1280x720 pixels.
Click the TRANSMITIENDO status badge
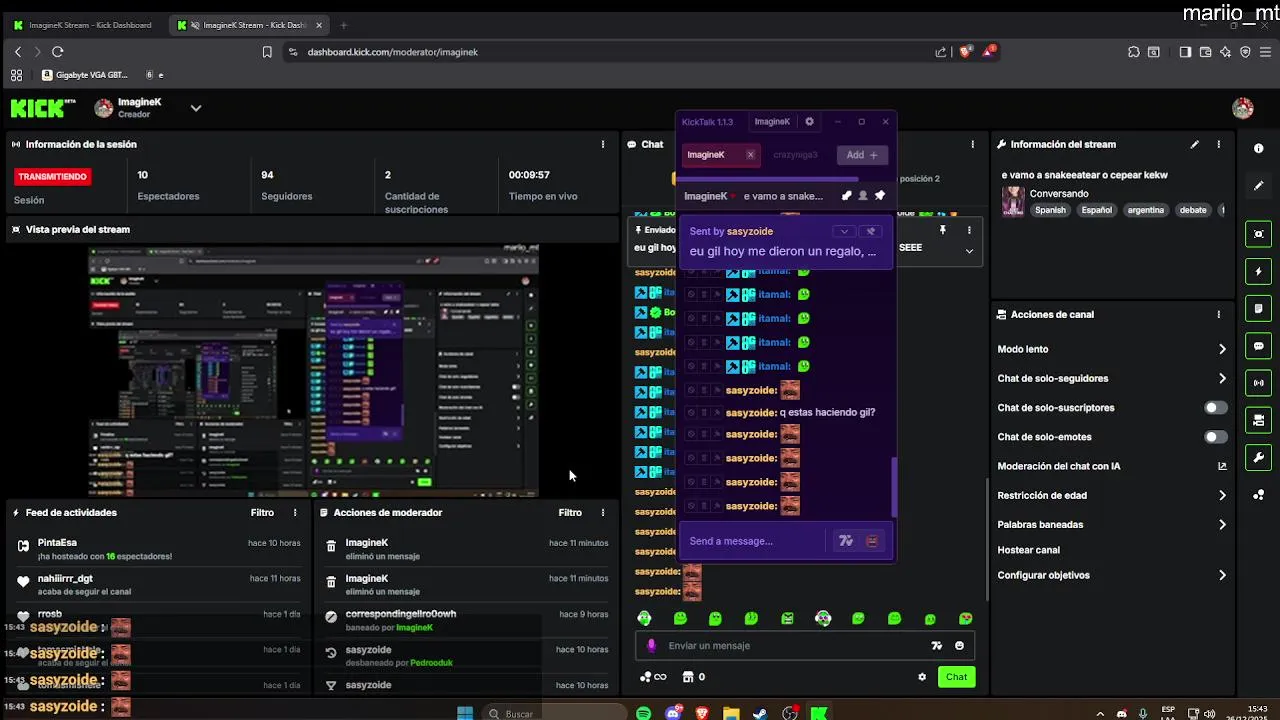click(x=52, y=177)
